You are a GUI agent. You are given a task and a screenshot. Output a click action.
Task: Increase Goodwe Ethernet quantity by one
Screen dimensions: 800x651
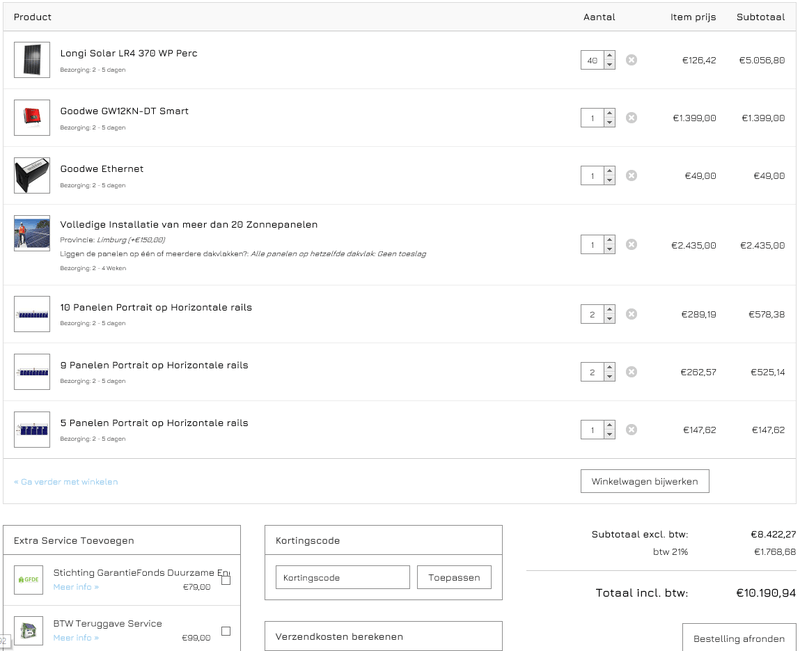610,172
